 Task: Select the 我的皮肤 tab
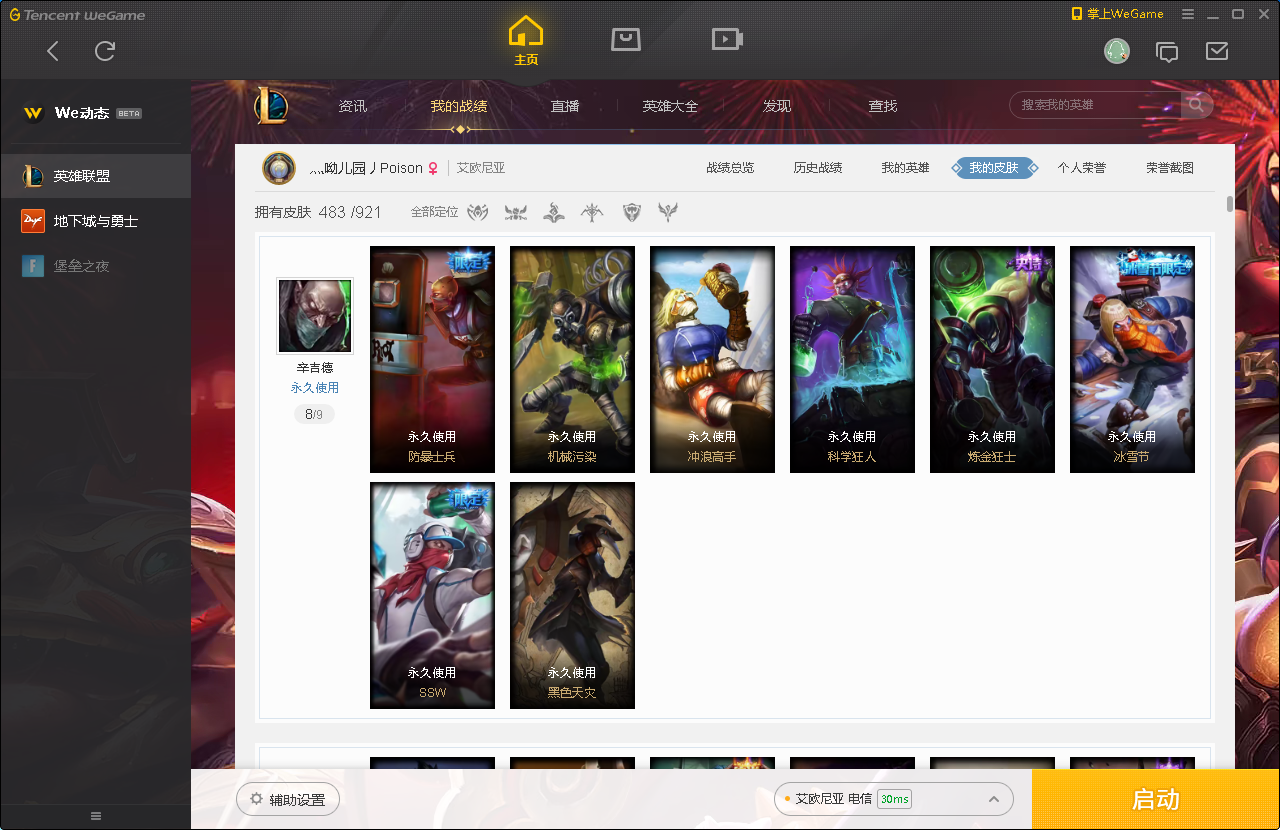click(x=994, y=168)
